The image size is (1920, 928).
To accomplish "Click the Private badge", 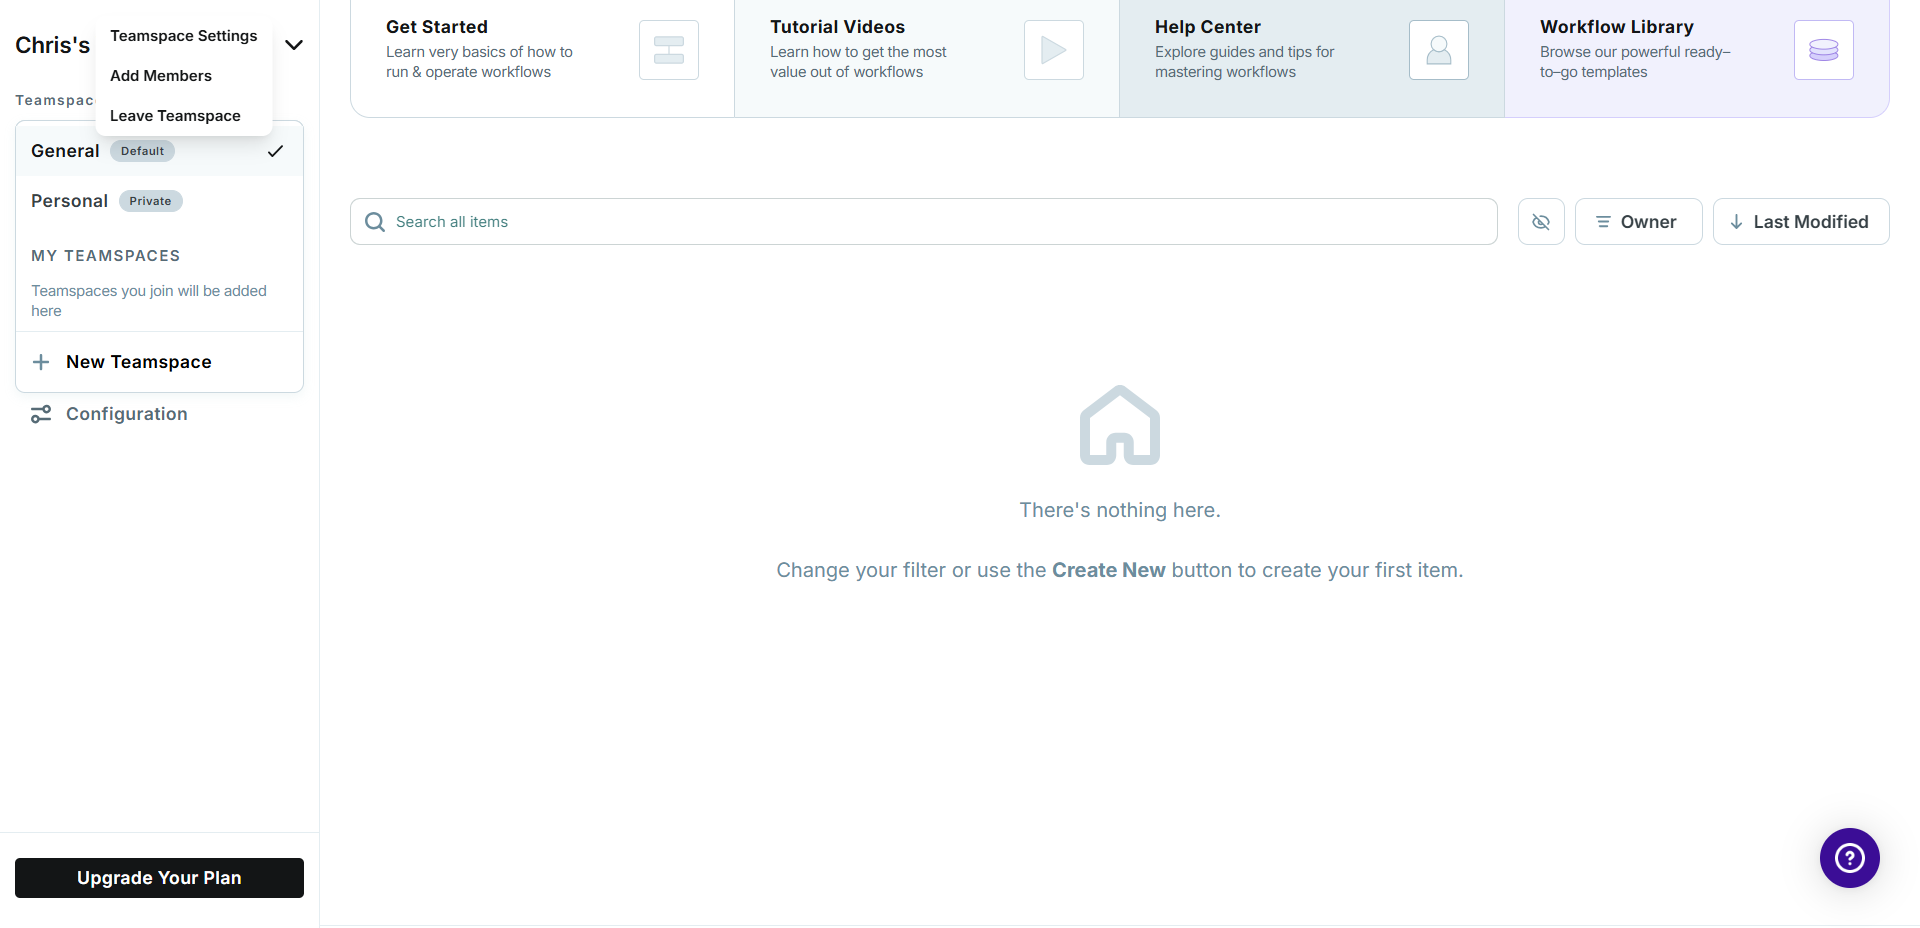I will (x=150, y=201).
